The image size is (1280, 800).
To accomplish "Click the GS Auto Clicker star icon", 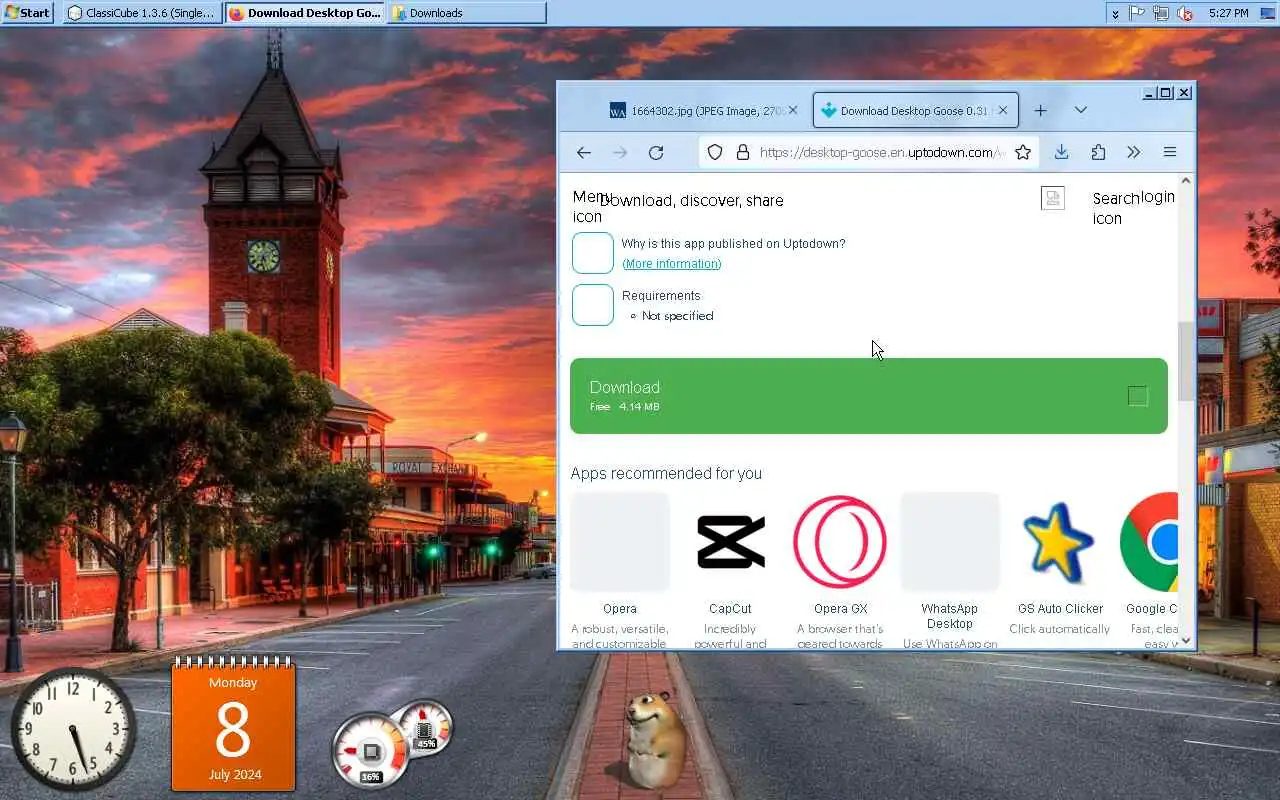I will (x=1059, y=542).
